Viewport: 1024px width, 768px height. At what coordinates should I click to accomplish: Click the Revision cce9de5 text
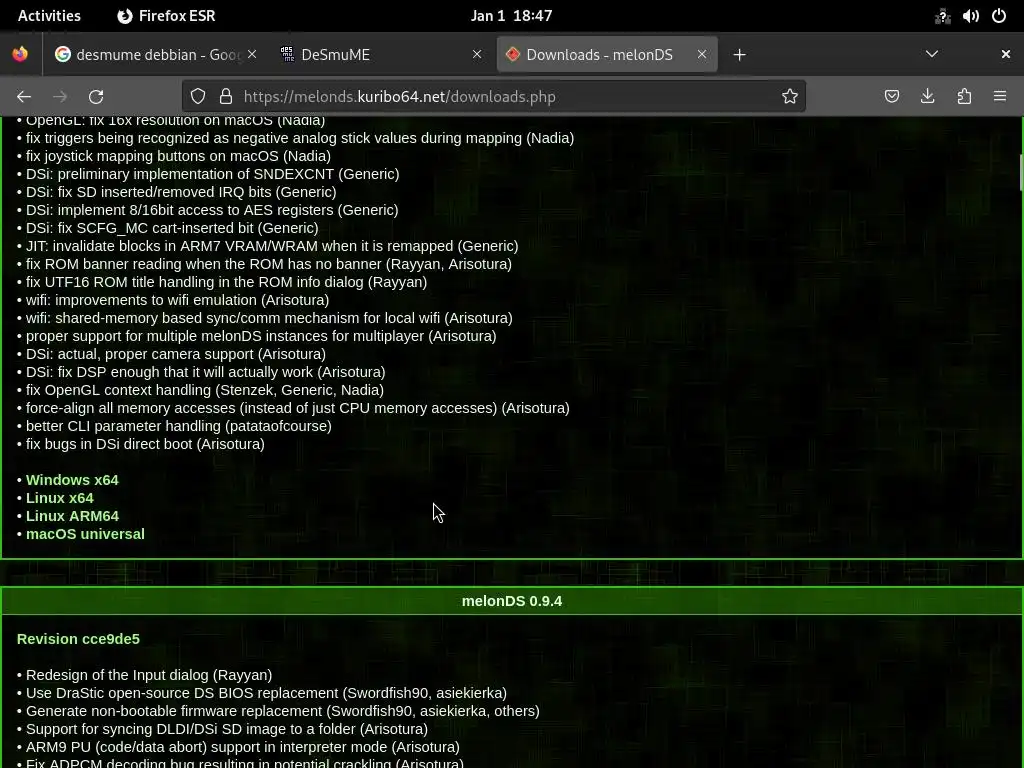click(78, 639)
